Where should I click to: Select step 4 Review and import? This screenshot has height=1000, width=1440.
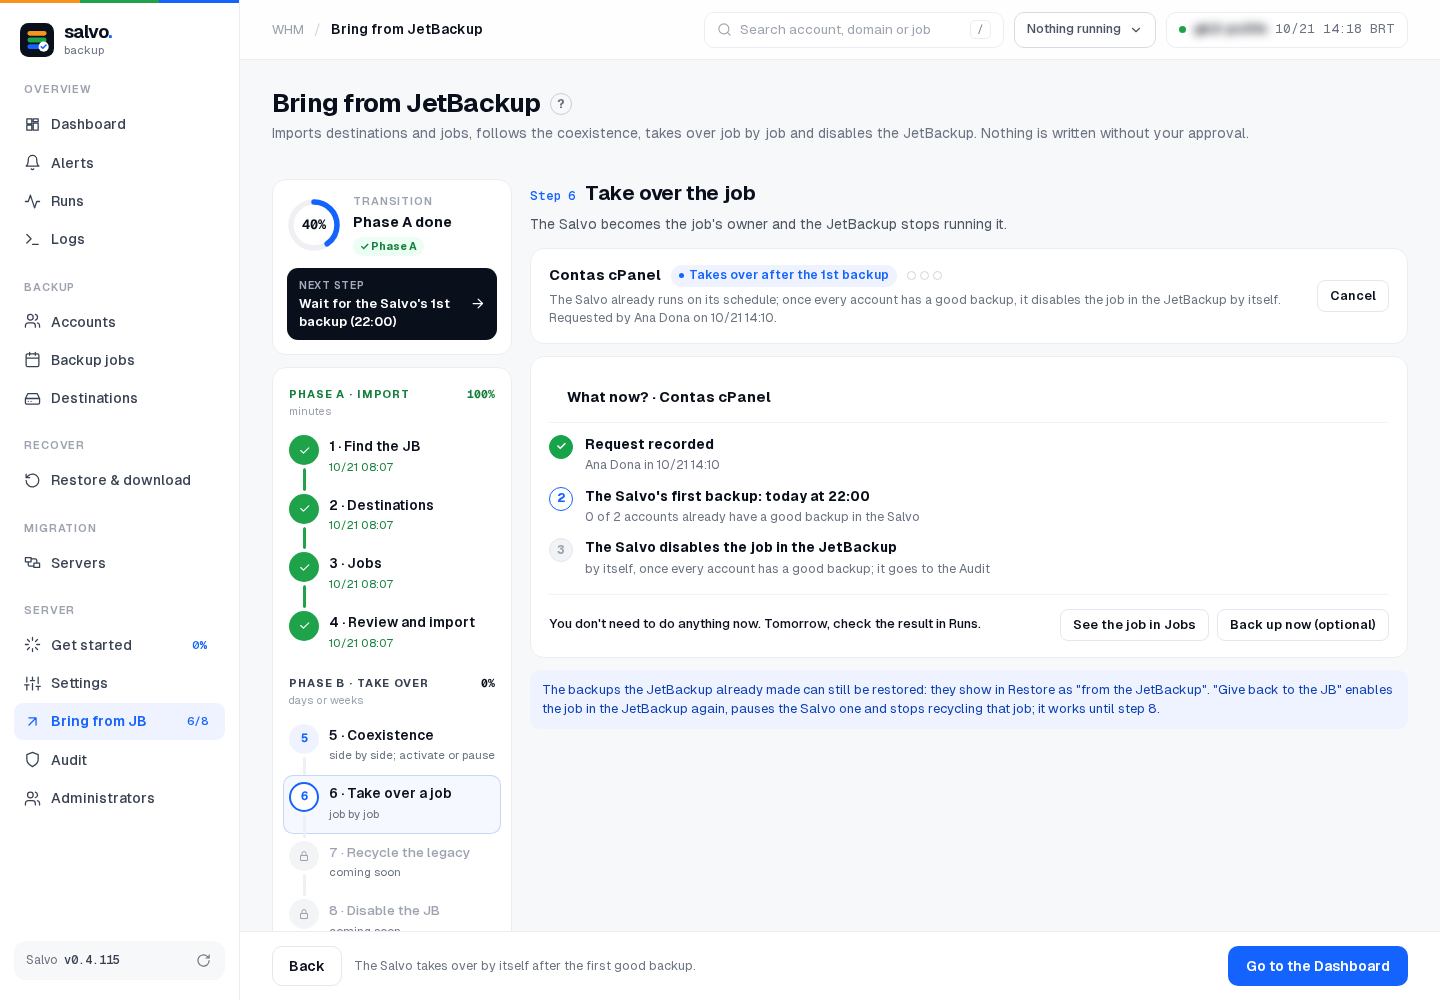[392, 632]
